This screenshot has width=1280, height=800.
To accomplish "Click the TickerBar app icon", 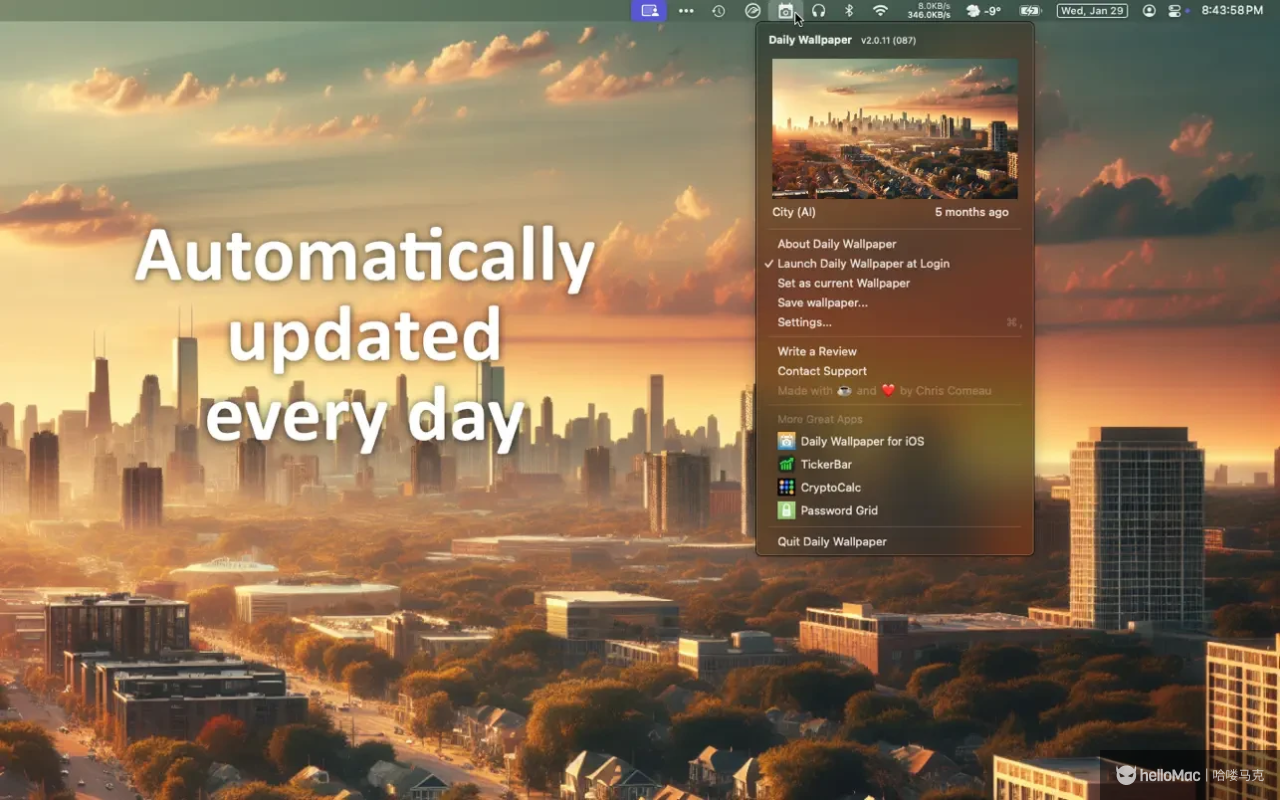I will coord(786,464).
